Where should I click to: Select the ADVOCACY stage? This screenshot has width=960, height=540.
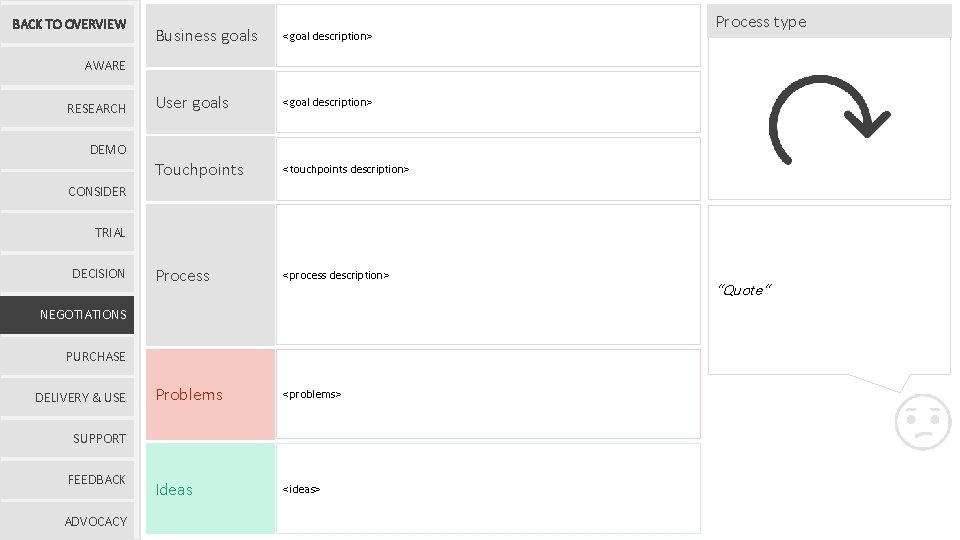[69, 521]
